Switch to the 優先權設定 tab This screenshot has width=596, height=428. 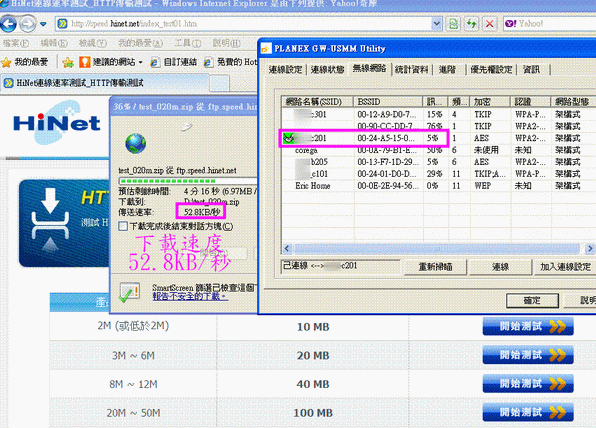pos(491,70)
